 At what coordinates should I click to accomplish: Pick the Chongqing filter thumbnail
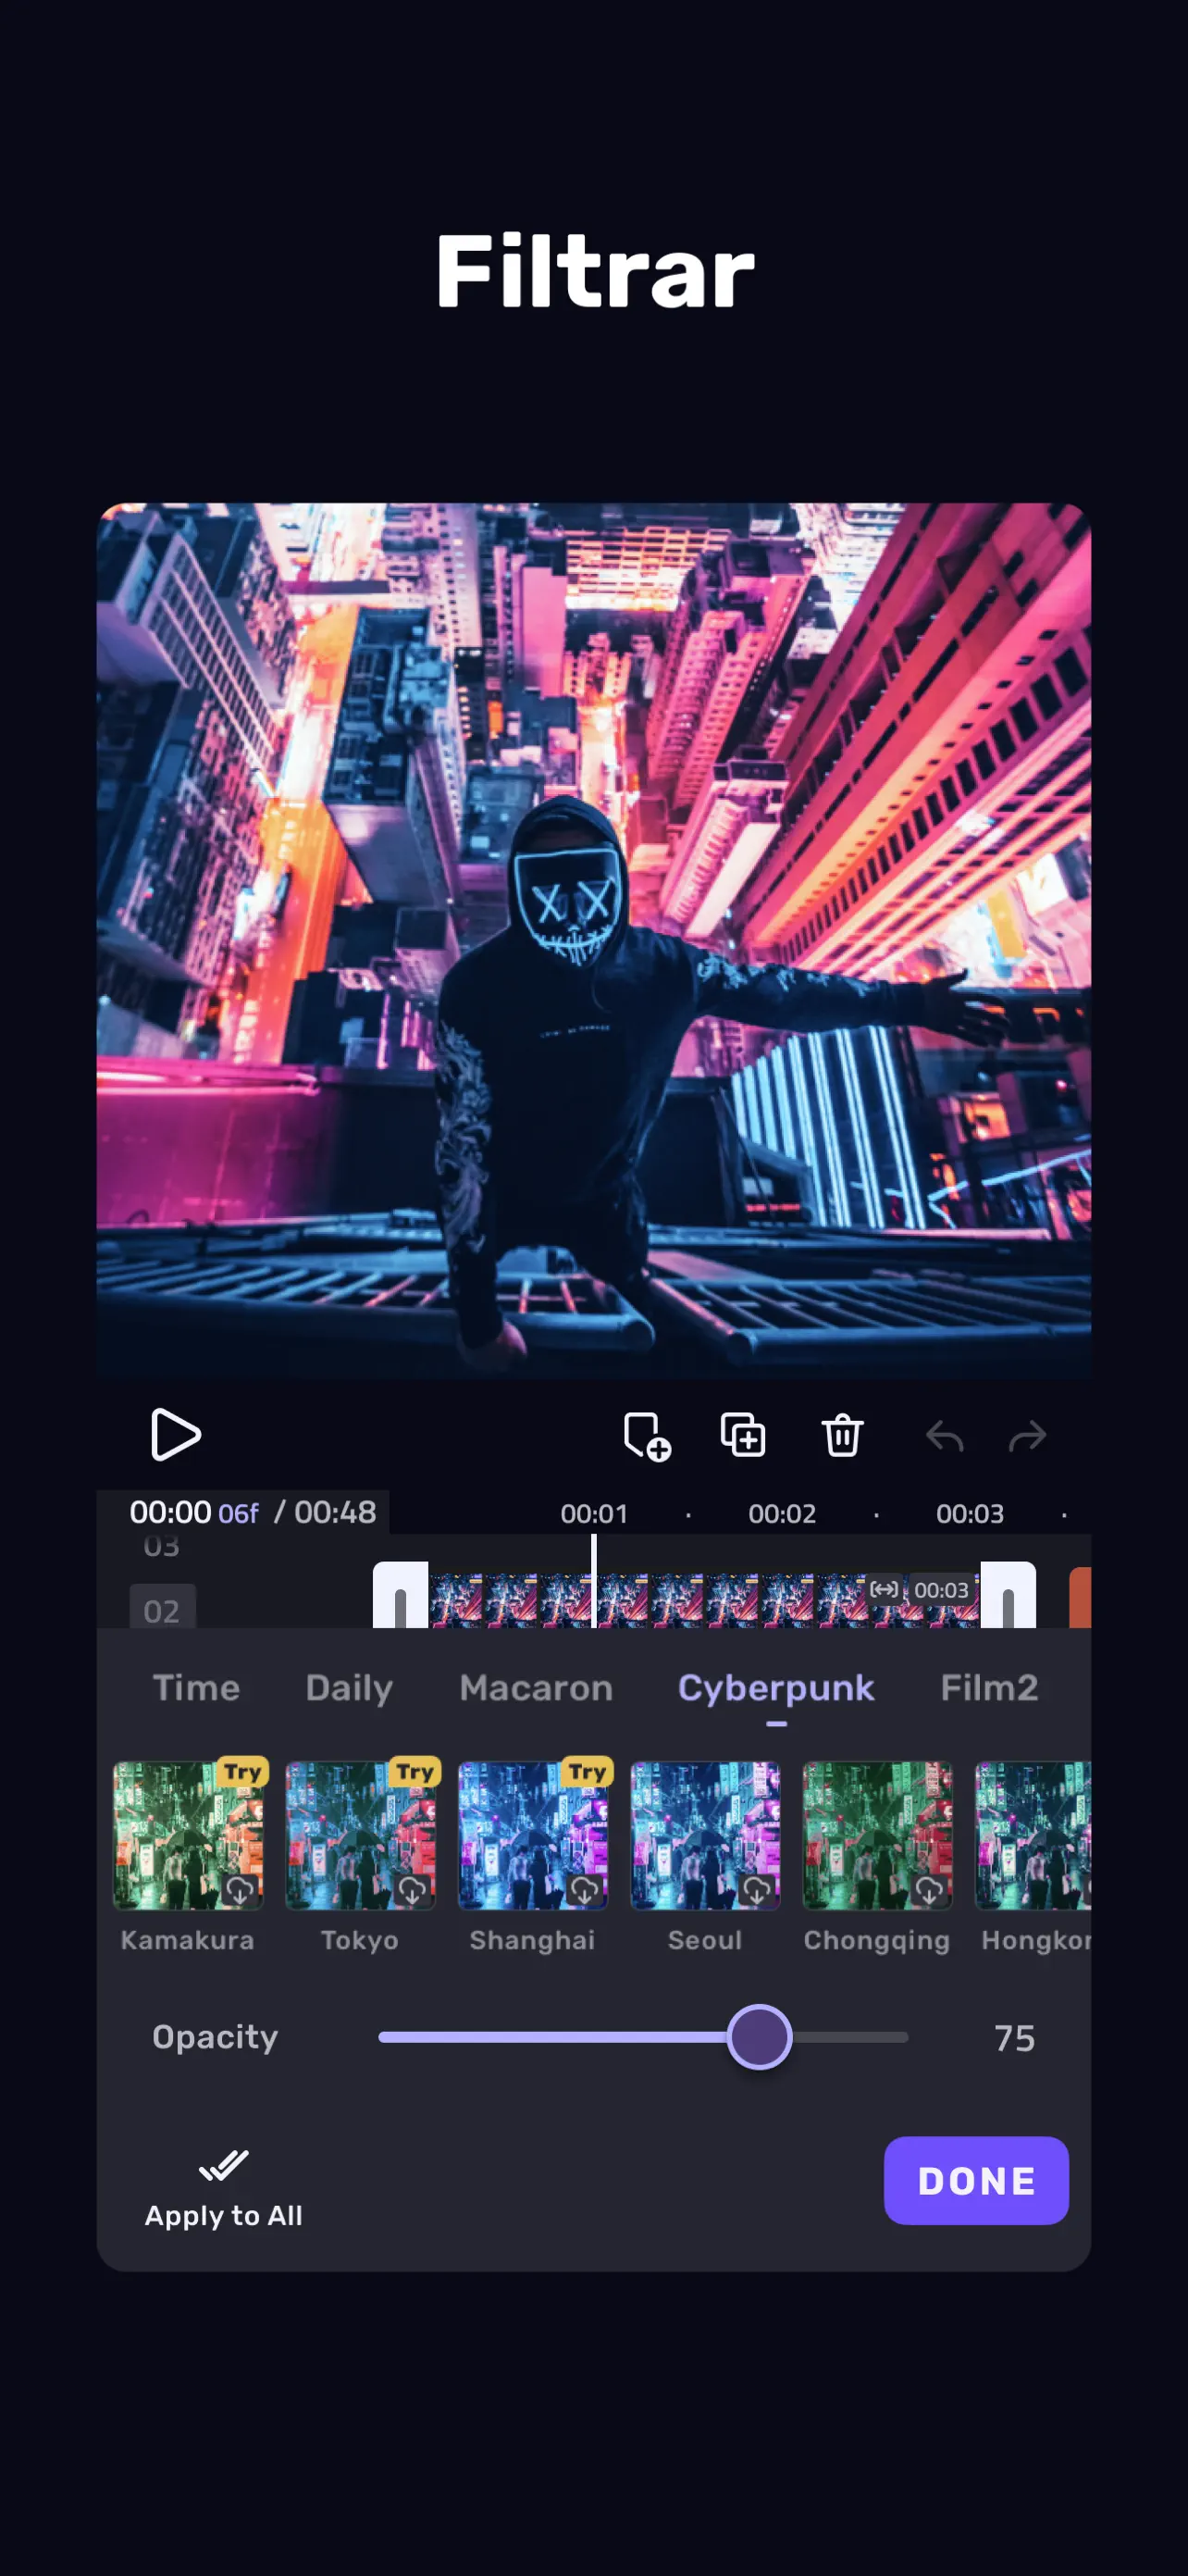(877, 1835)
